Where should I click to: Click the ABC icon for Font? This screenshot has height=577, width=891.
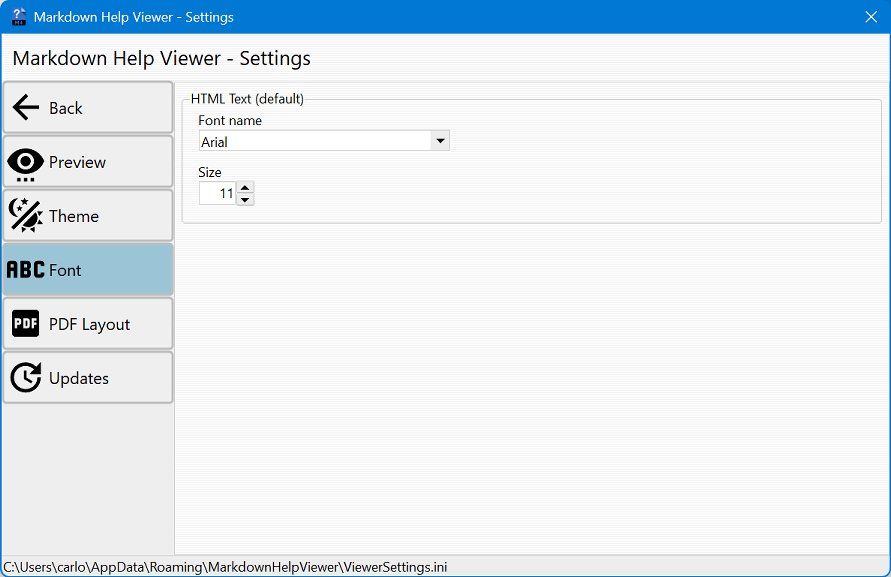[26, 270]
